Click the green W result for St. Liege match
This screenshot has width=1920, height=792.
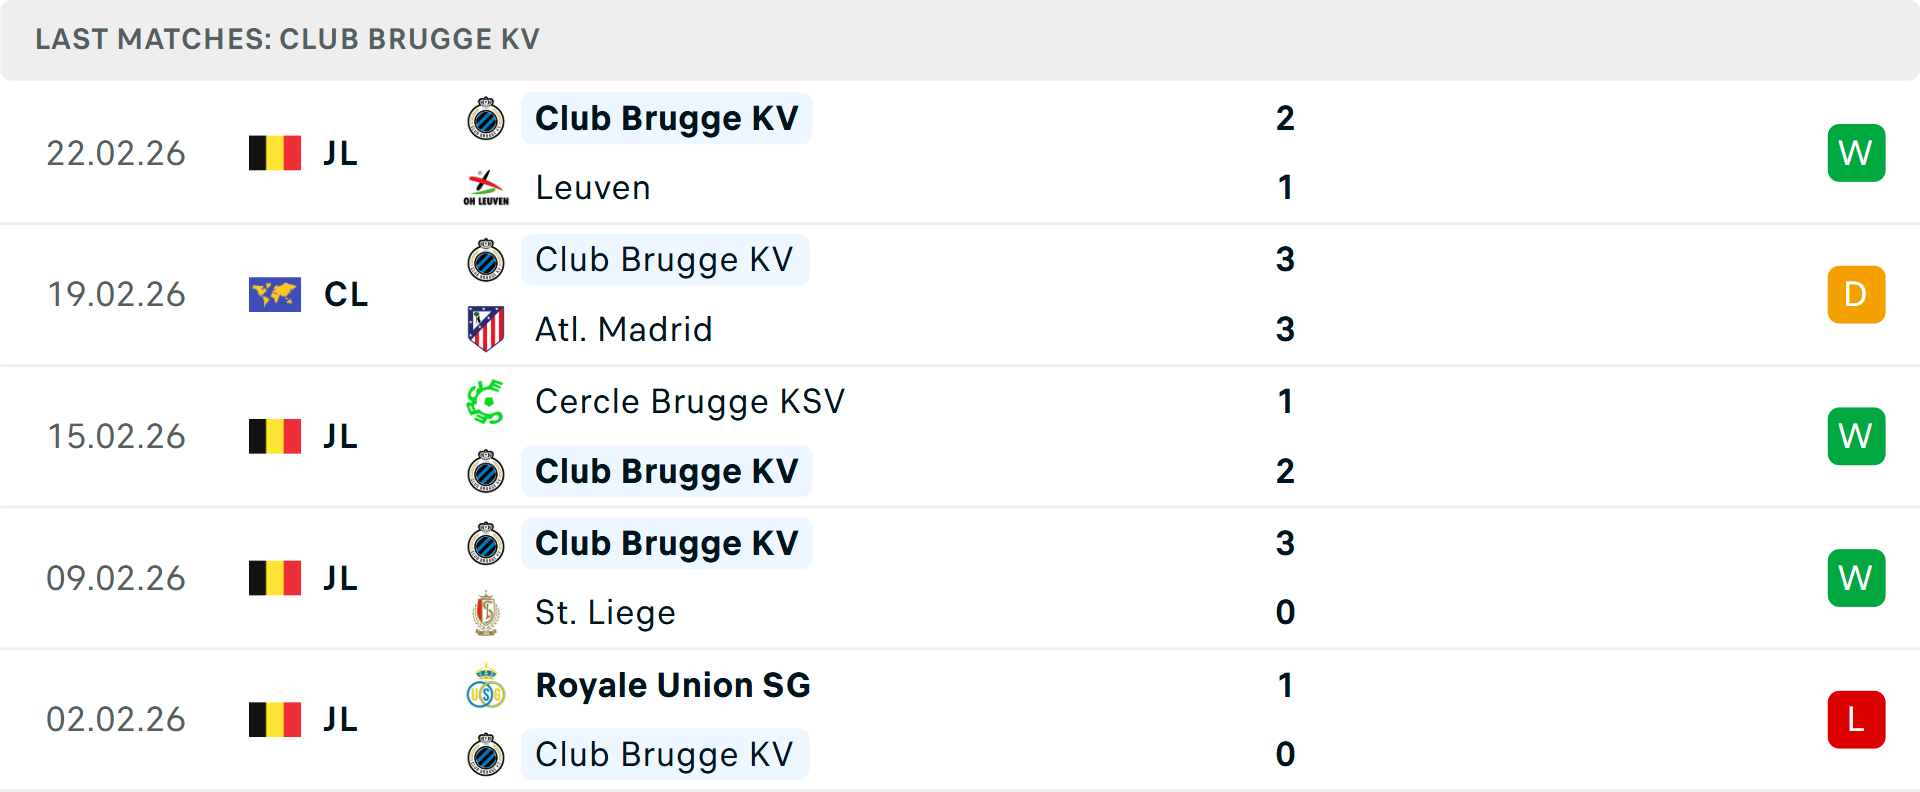click(1856, 577)
